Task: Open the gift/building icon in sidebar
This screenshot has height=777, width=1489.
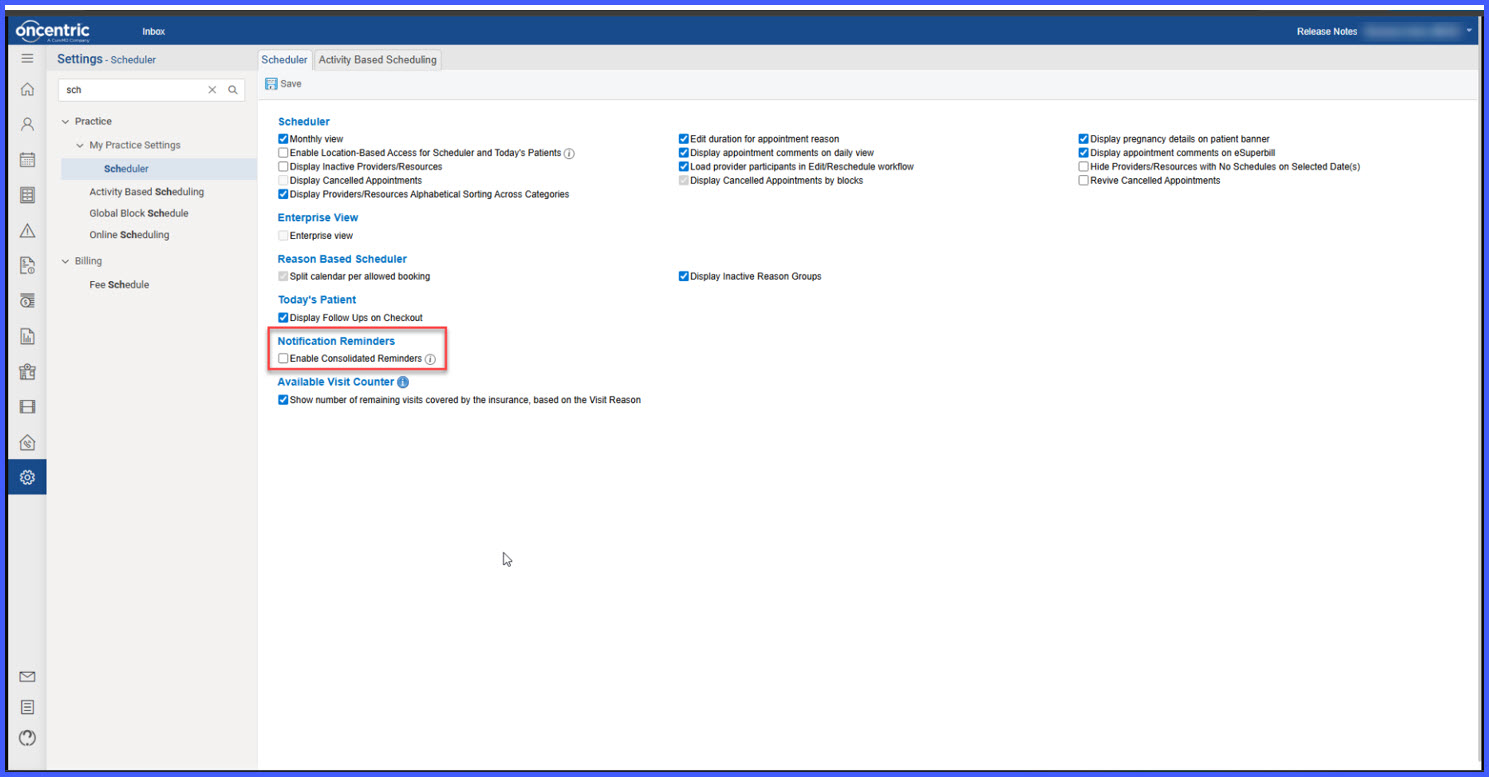Action: pyautogui.click(x=27, y=372)
